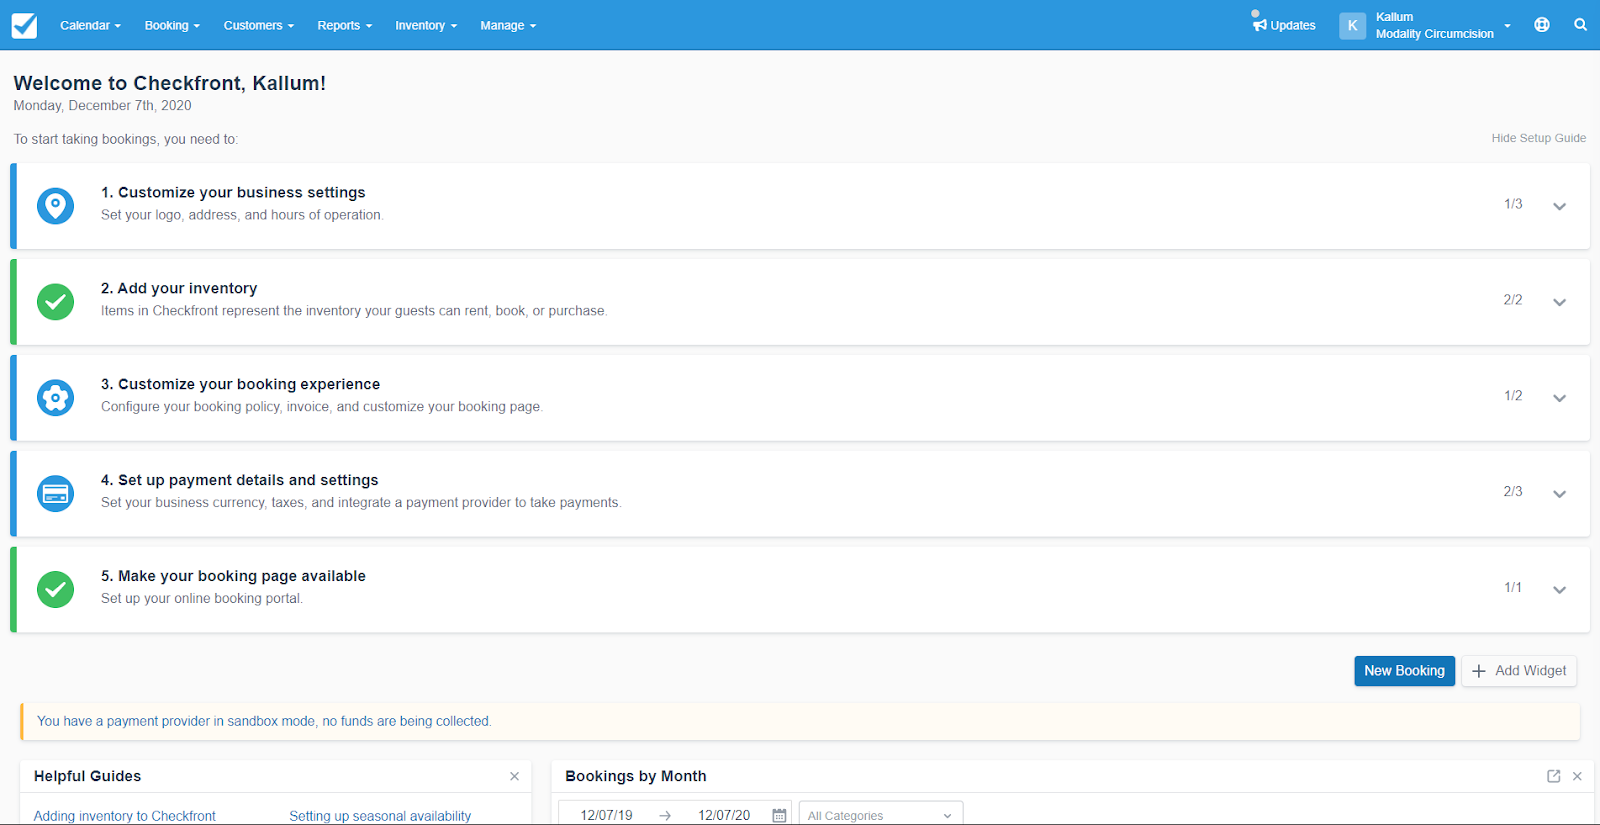Screen dimensions: 1600x825
Task: Open the Booking menu
Action: click(172, 25)
